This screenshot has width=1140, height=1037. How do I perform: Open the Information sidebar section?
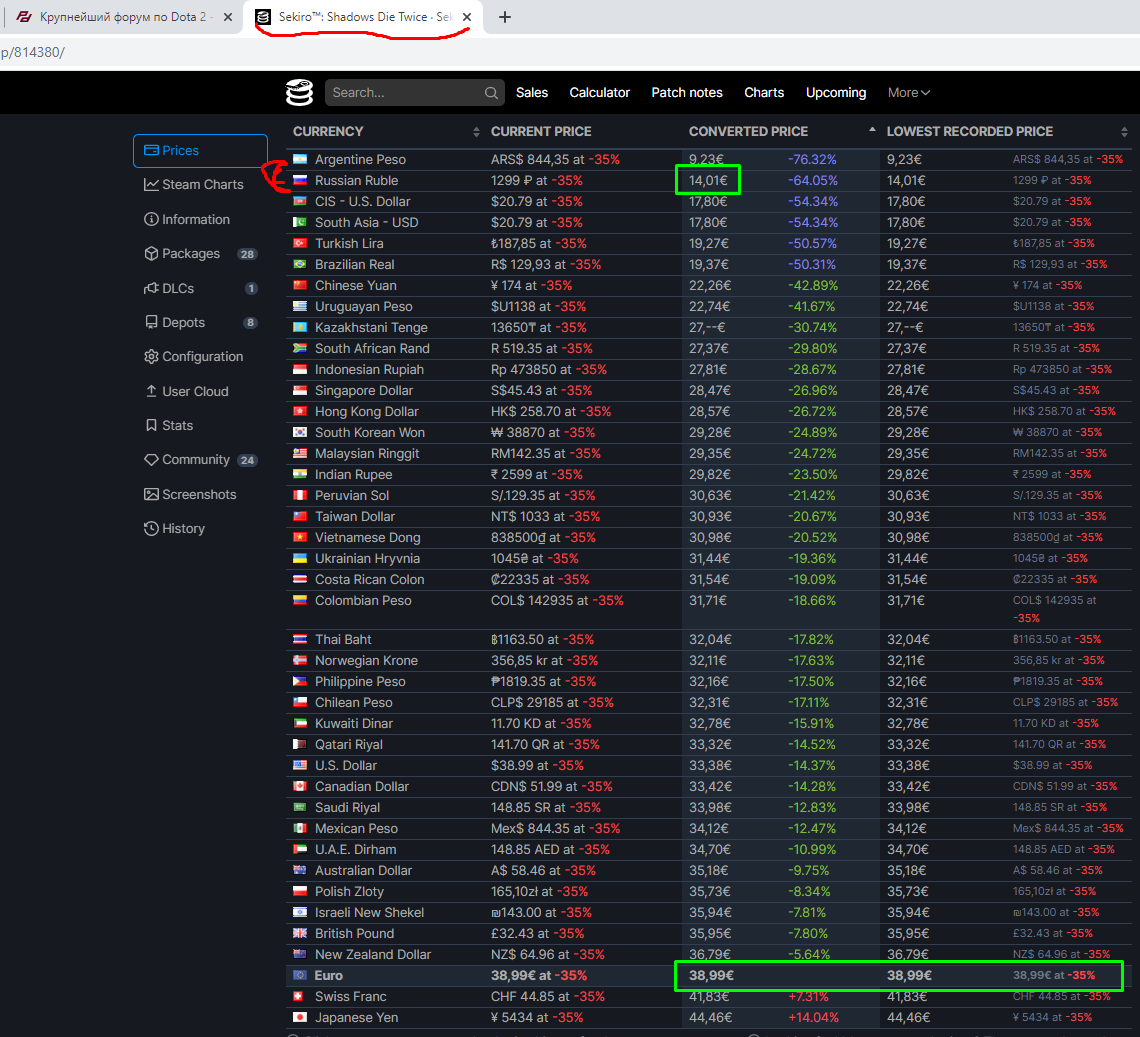(195, 219)
